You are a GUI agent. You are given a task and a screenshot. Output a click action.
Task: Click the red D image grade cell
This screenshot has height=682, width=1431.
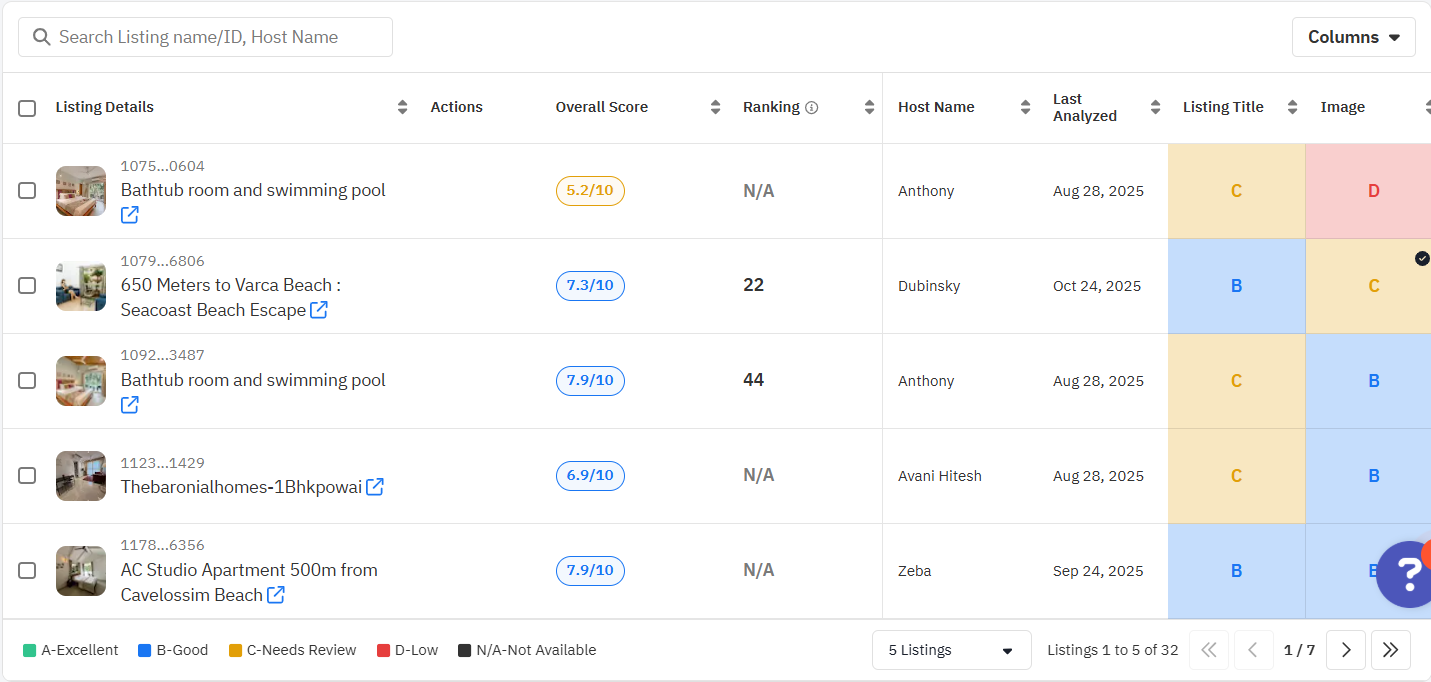pyautogui.click(x=1372, y=191)
